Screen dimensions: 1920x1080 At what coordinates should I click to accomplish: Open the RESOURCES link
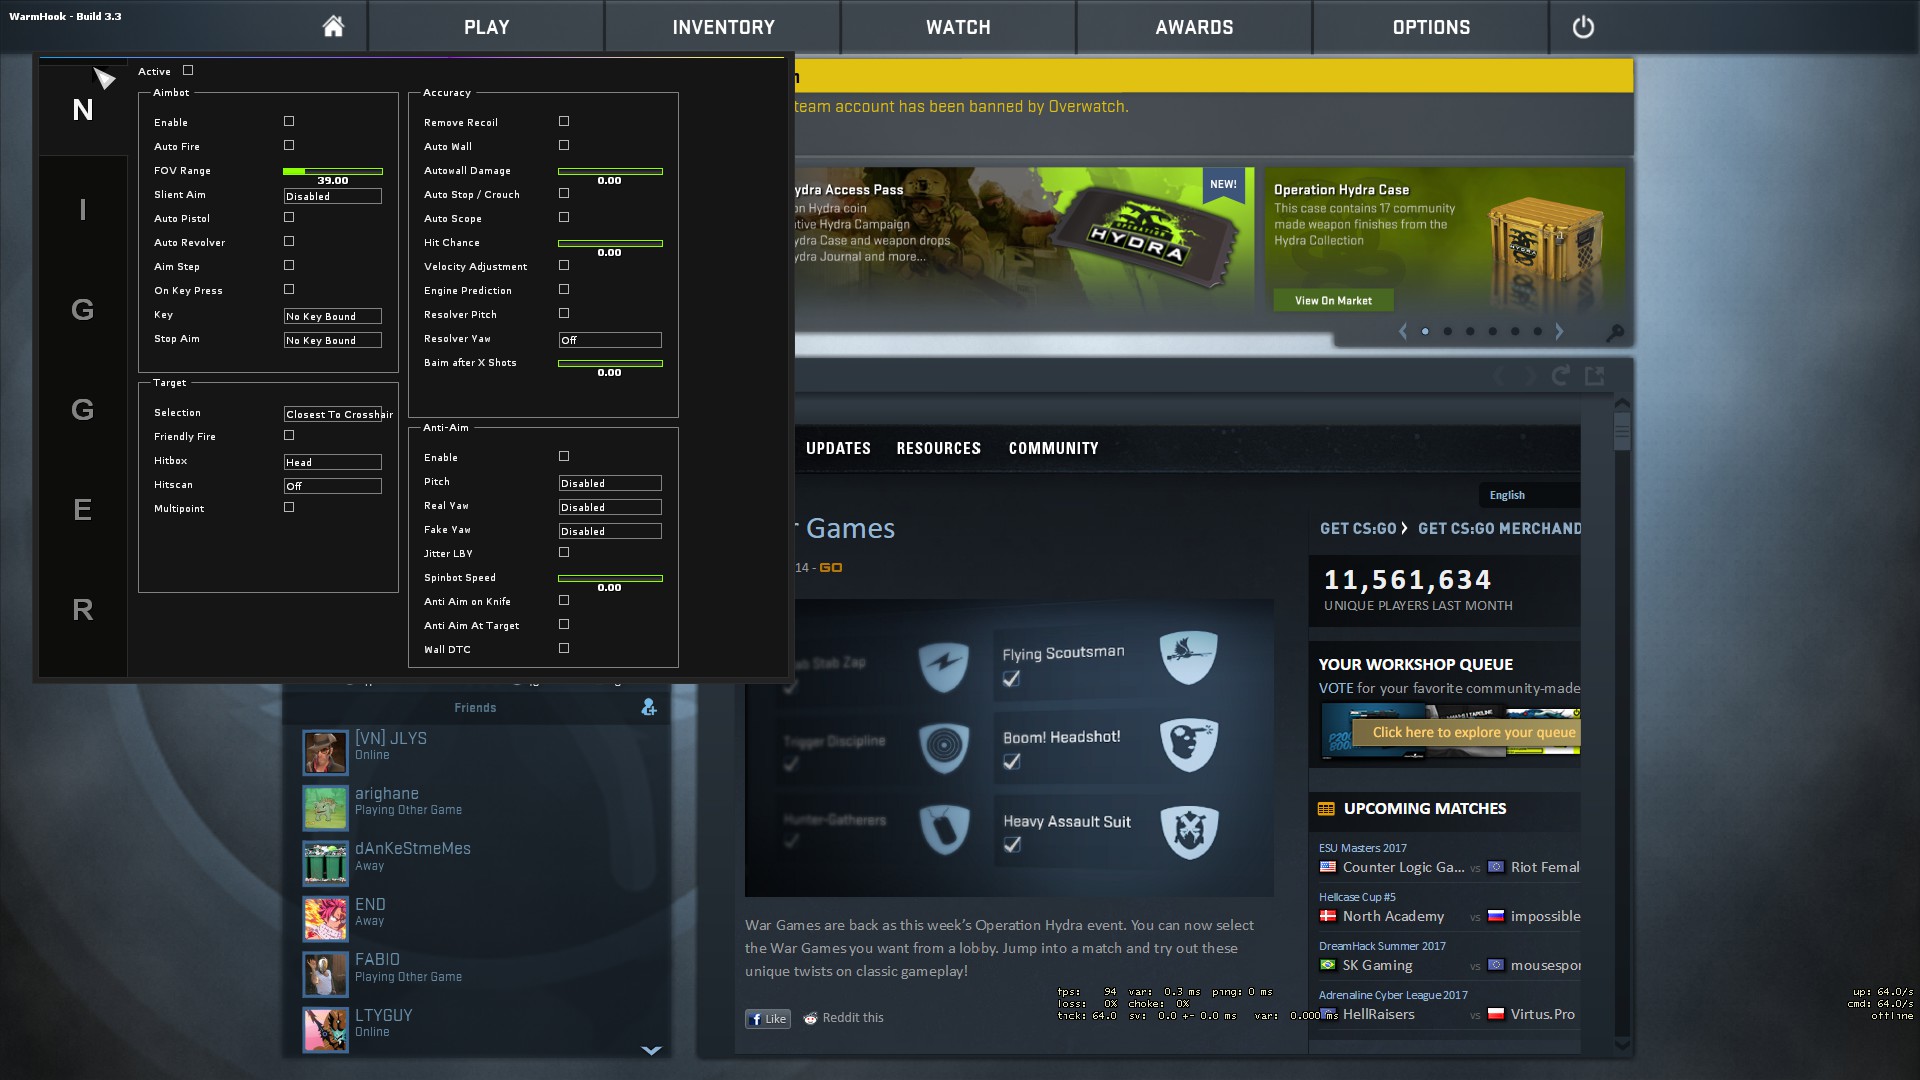(x=938, y=448)
